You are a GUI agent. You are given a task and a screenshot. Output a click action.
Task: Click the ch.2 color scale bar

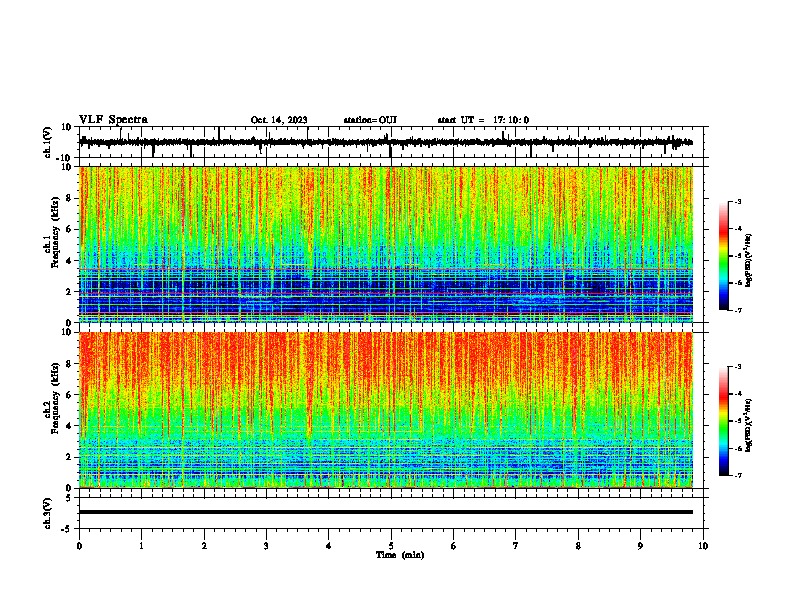click(x=724, y=421)
